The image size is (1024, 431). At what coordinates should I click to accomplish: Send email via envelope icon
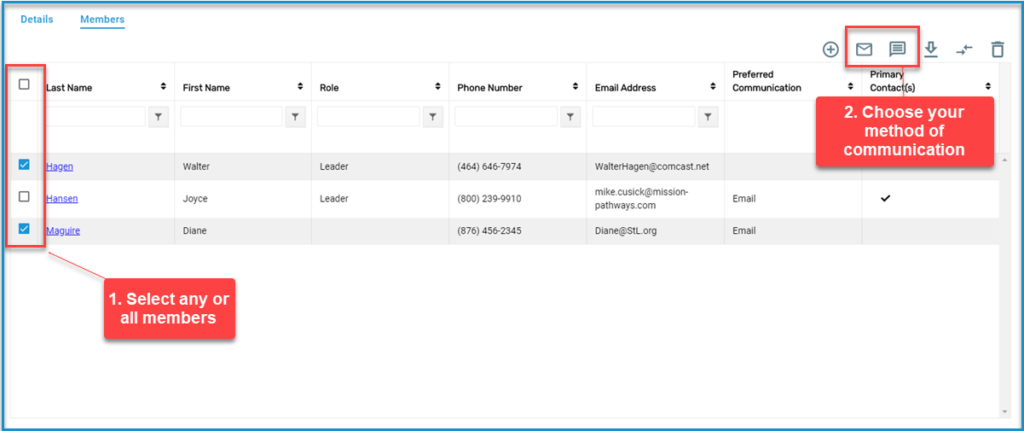click(864, 49)
